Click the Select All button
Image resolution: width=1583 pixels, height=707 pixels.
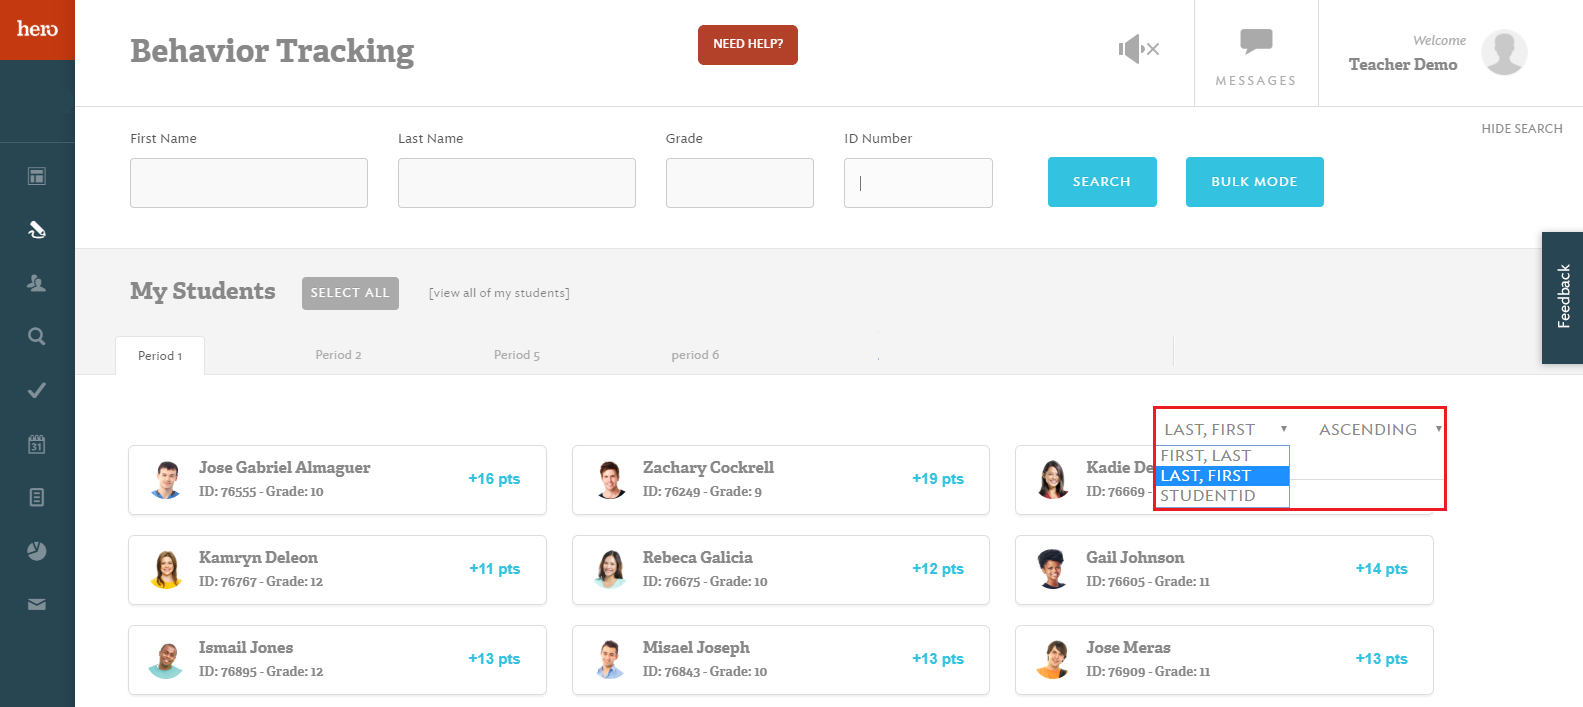350,293
